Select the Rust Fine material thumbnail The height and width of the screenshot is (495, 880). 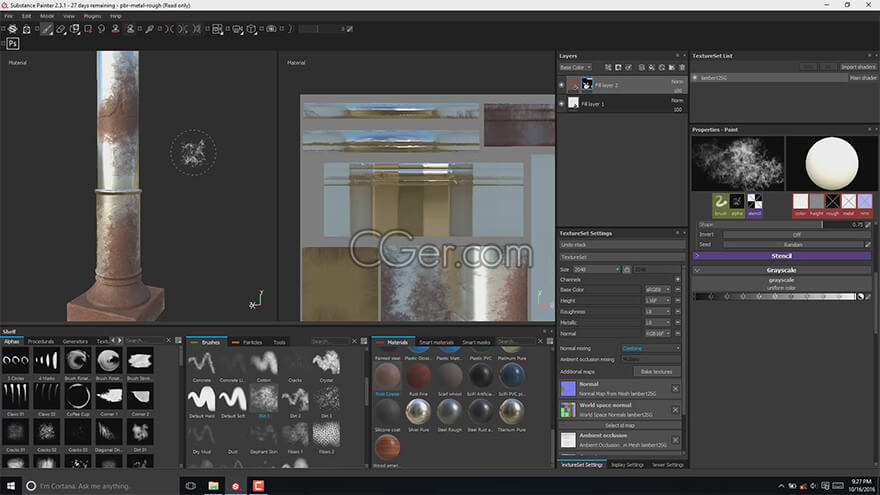click(x=418, y=376)
